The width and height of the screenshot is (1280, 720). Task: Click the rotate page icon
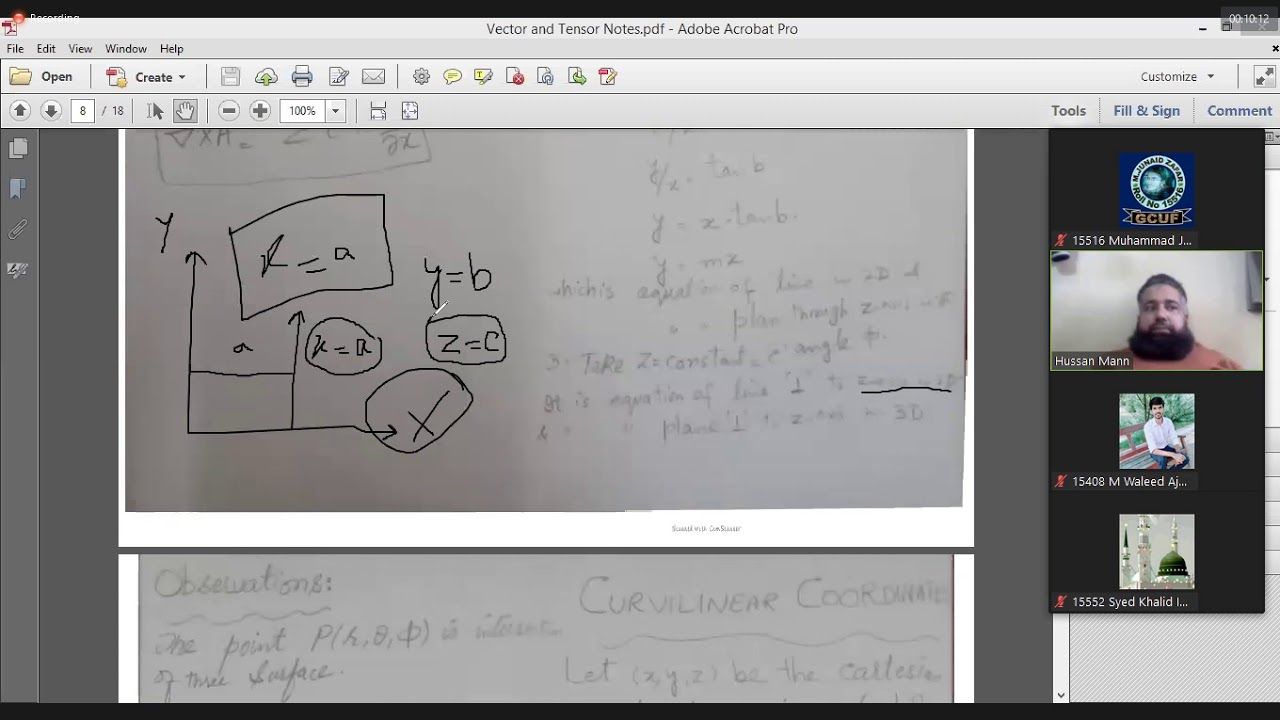(x=545, y=77)
